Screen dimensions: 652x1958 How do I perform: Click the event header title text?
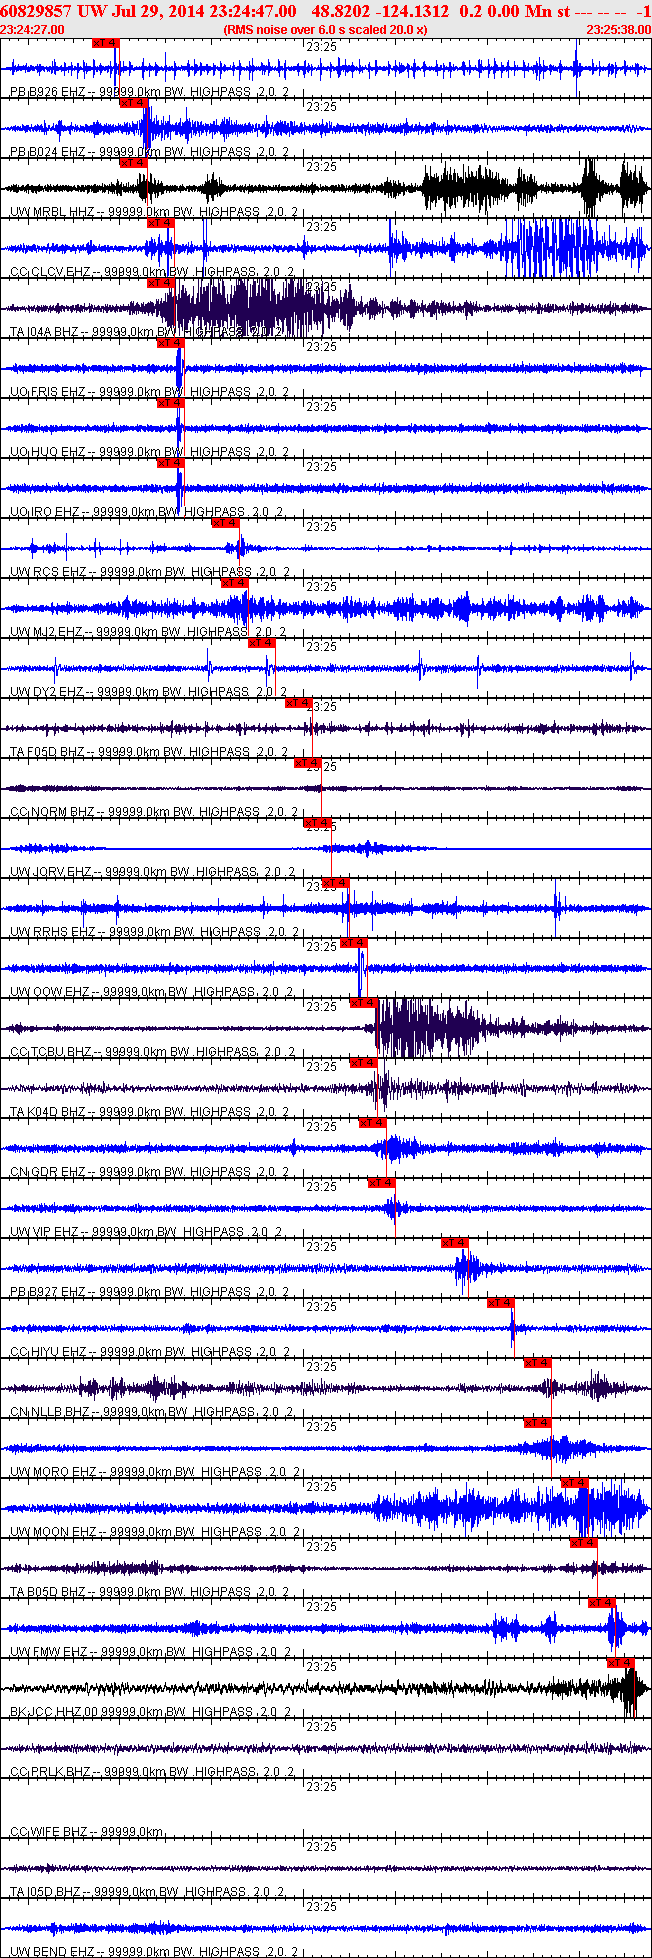pyautogui.click(x=326, y=10)
